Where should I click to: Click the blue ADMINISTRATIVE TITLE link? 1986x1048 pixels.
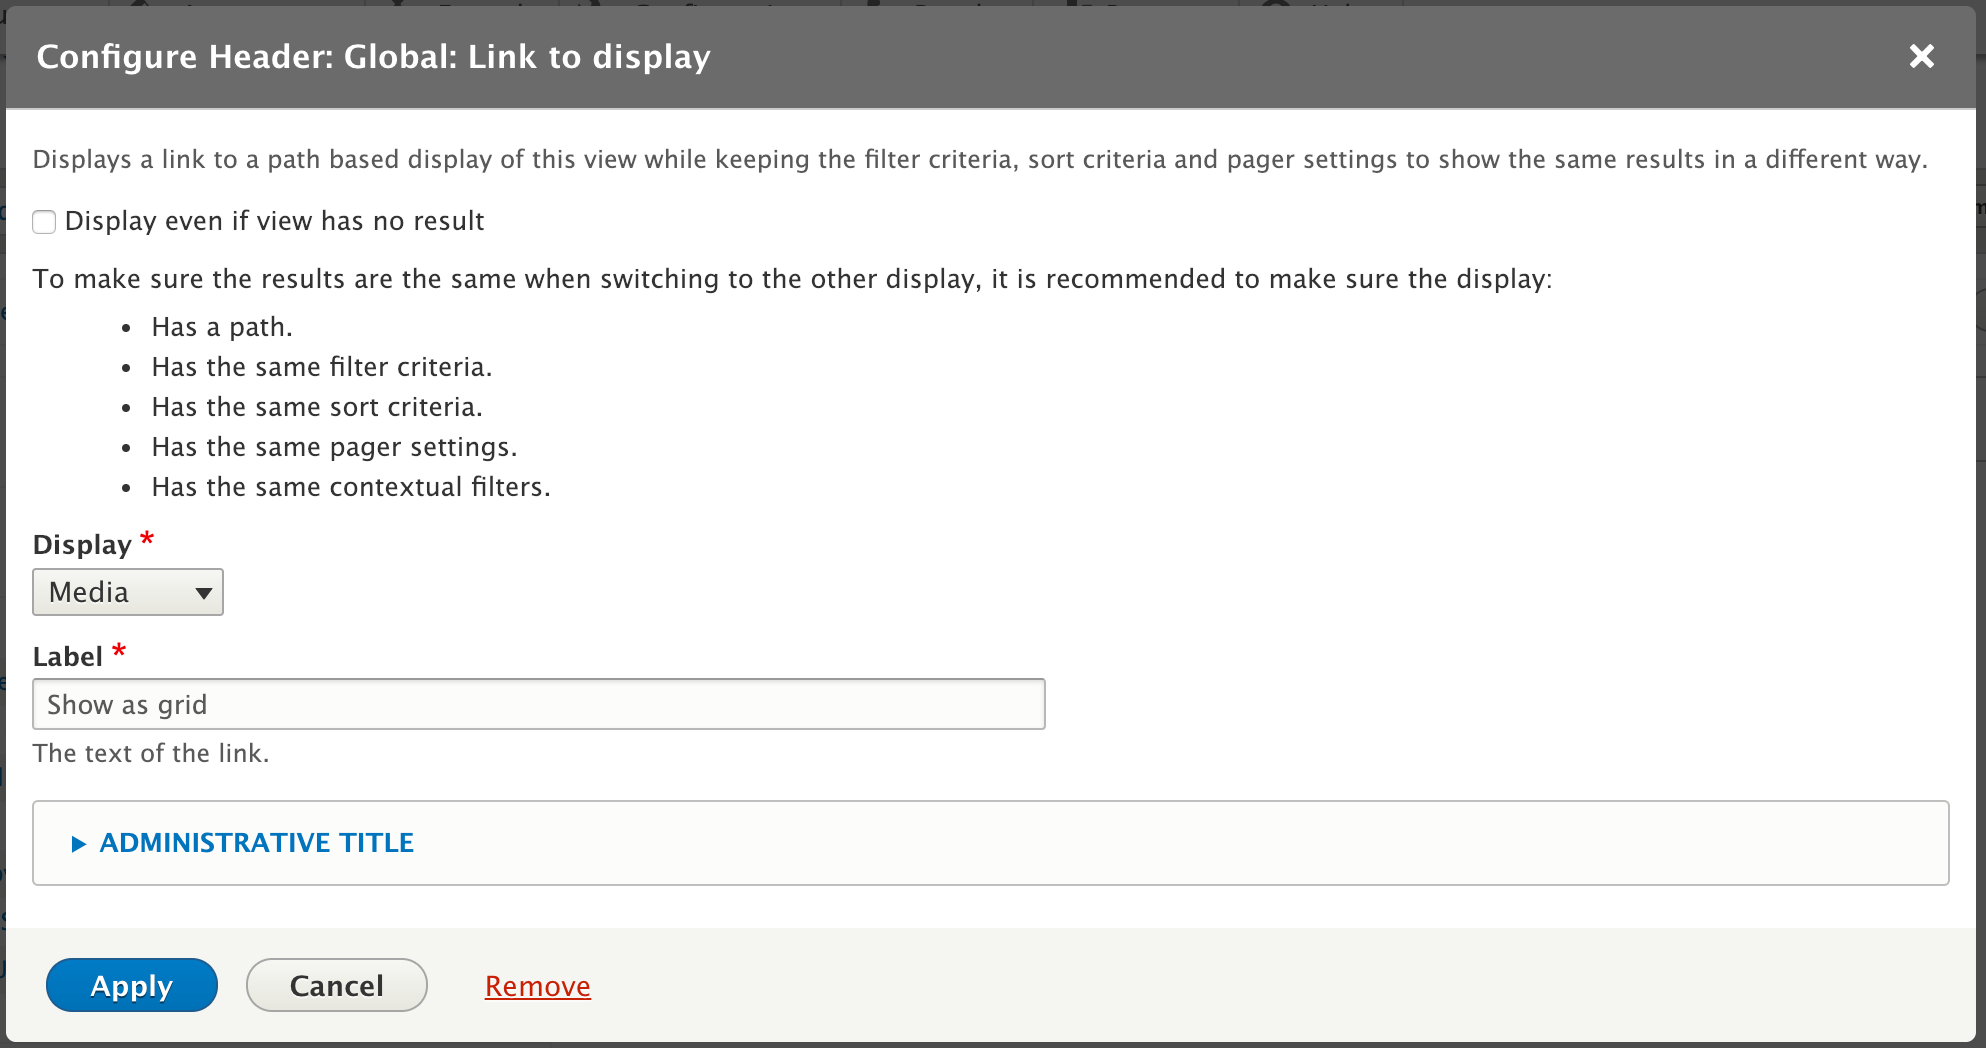256,843
